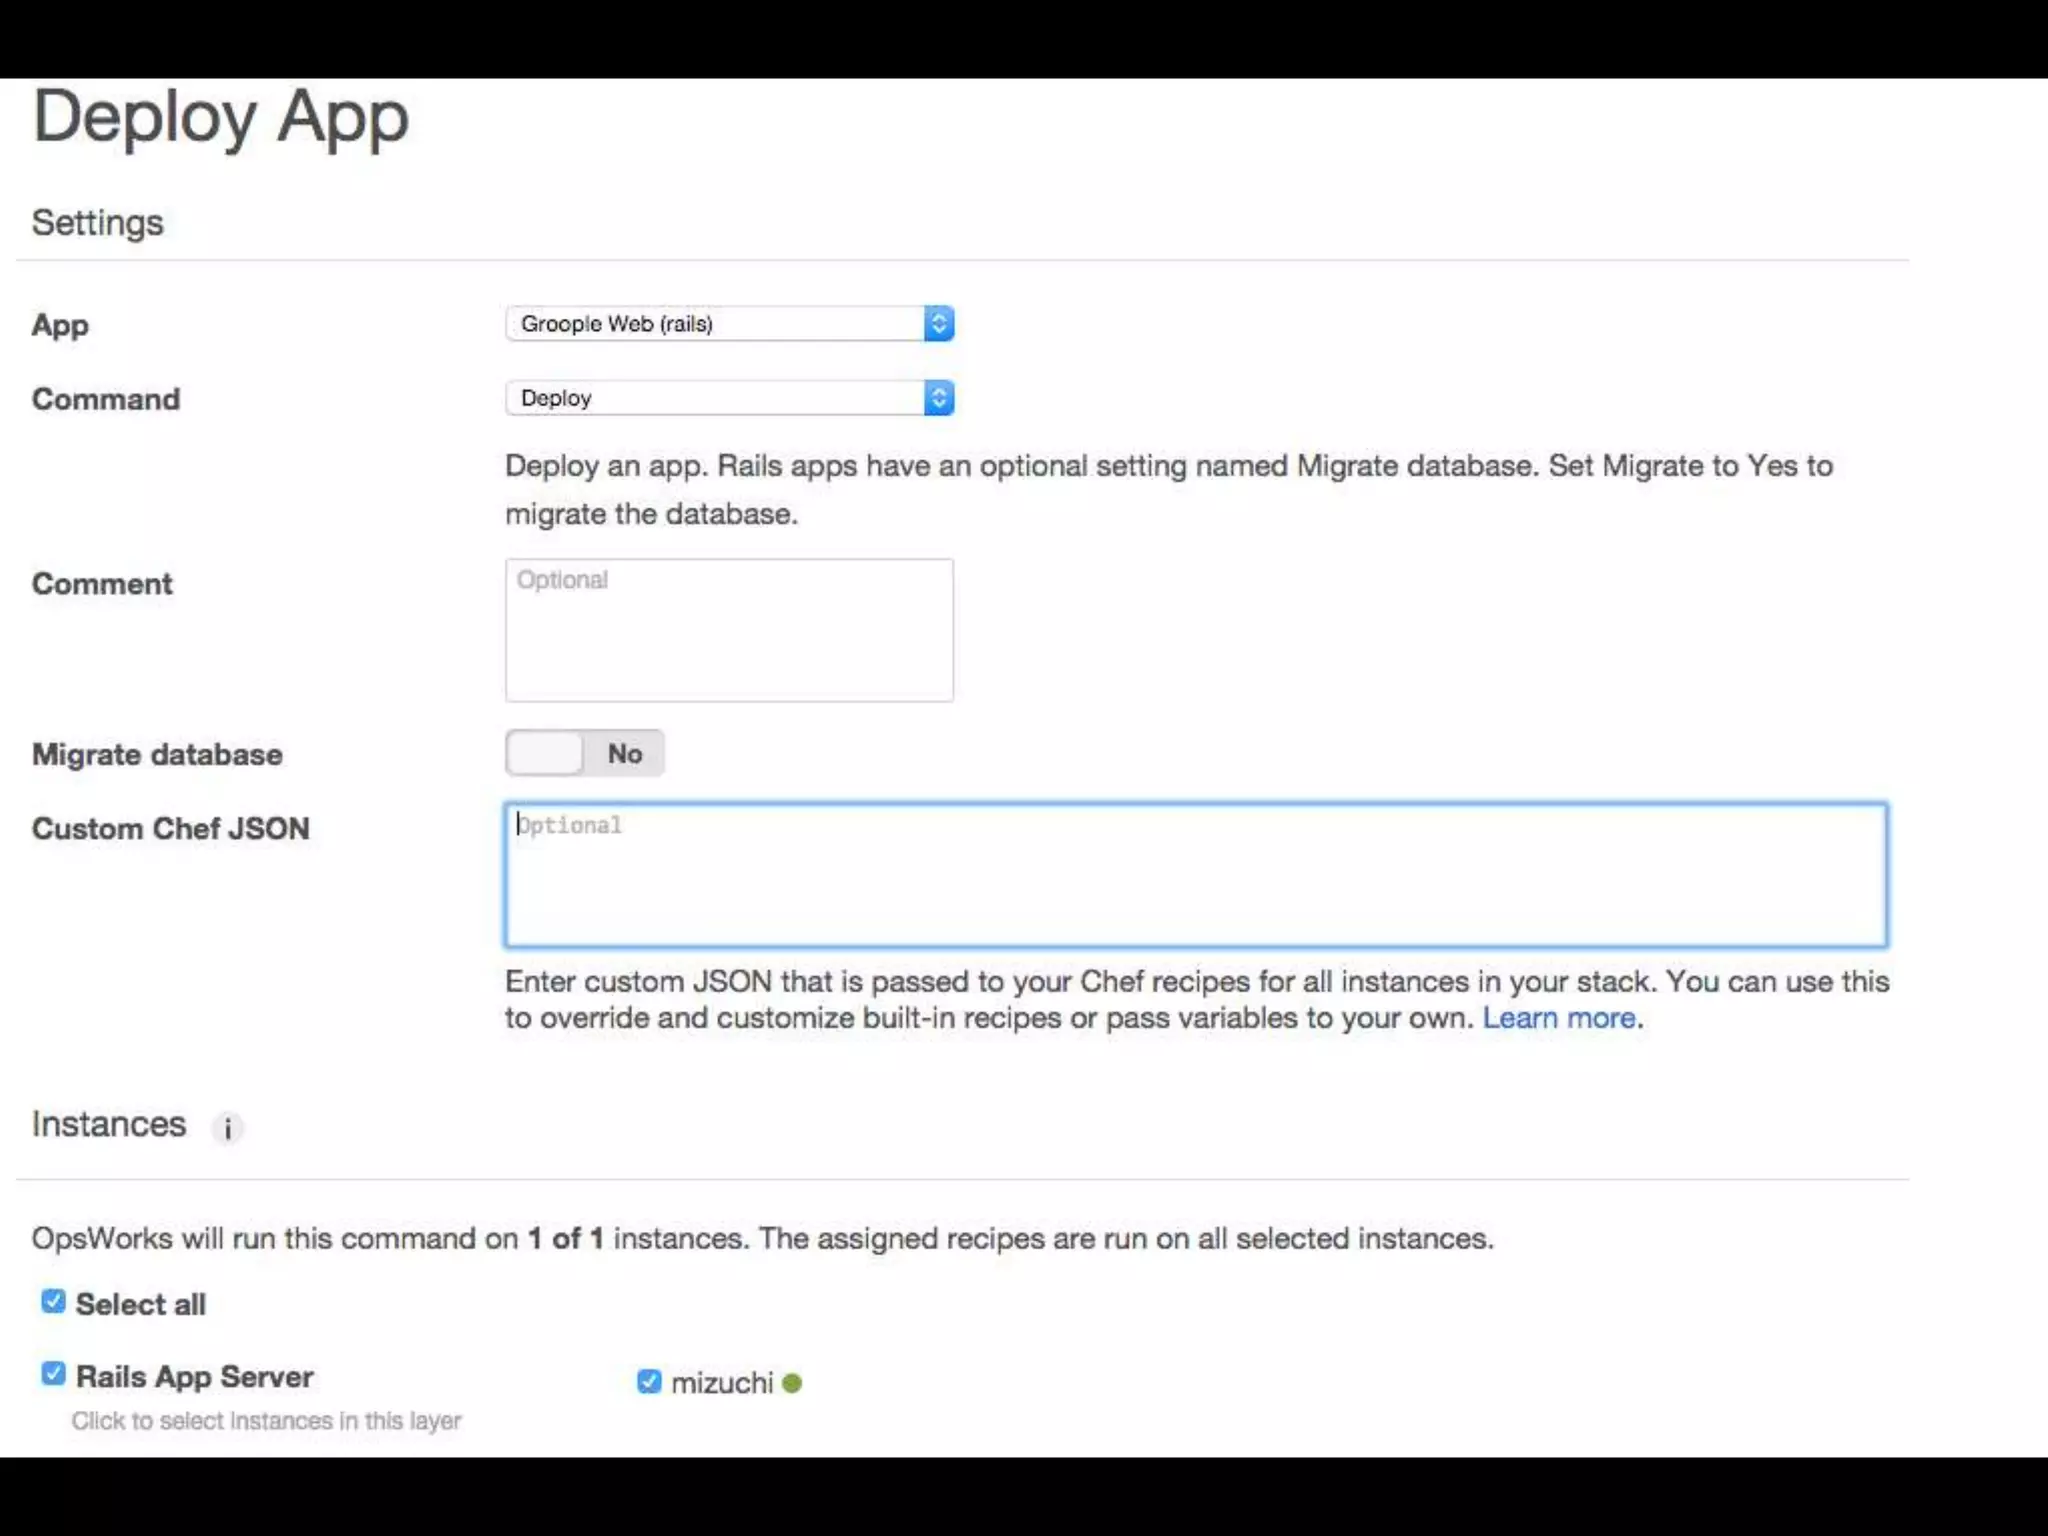
Task: Click into the Comment text box
Action: (729, 630)
